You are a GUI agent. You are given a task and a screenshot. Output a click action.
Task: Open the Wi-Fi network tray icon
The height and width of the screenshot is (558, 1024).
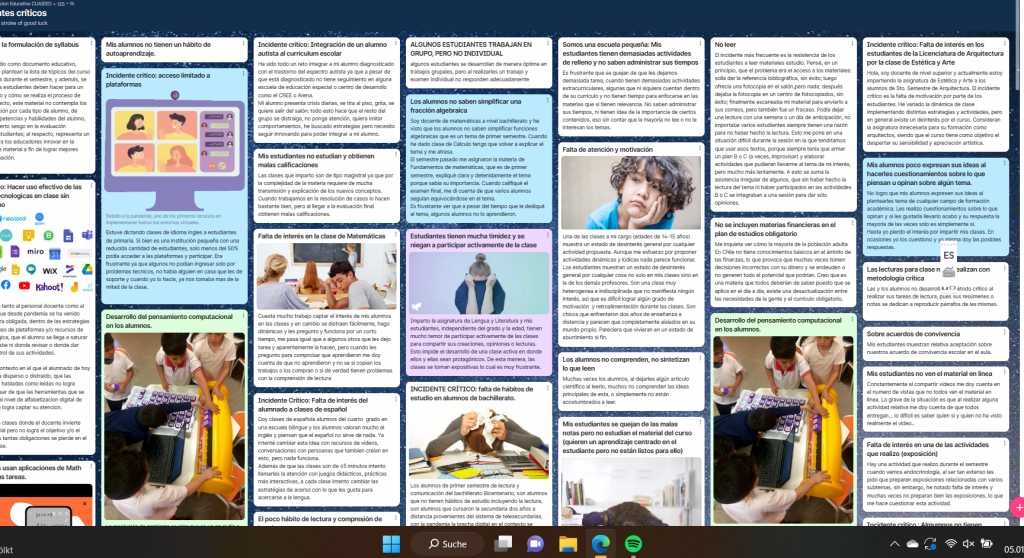tap(951, 543)
